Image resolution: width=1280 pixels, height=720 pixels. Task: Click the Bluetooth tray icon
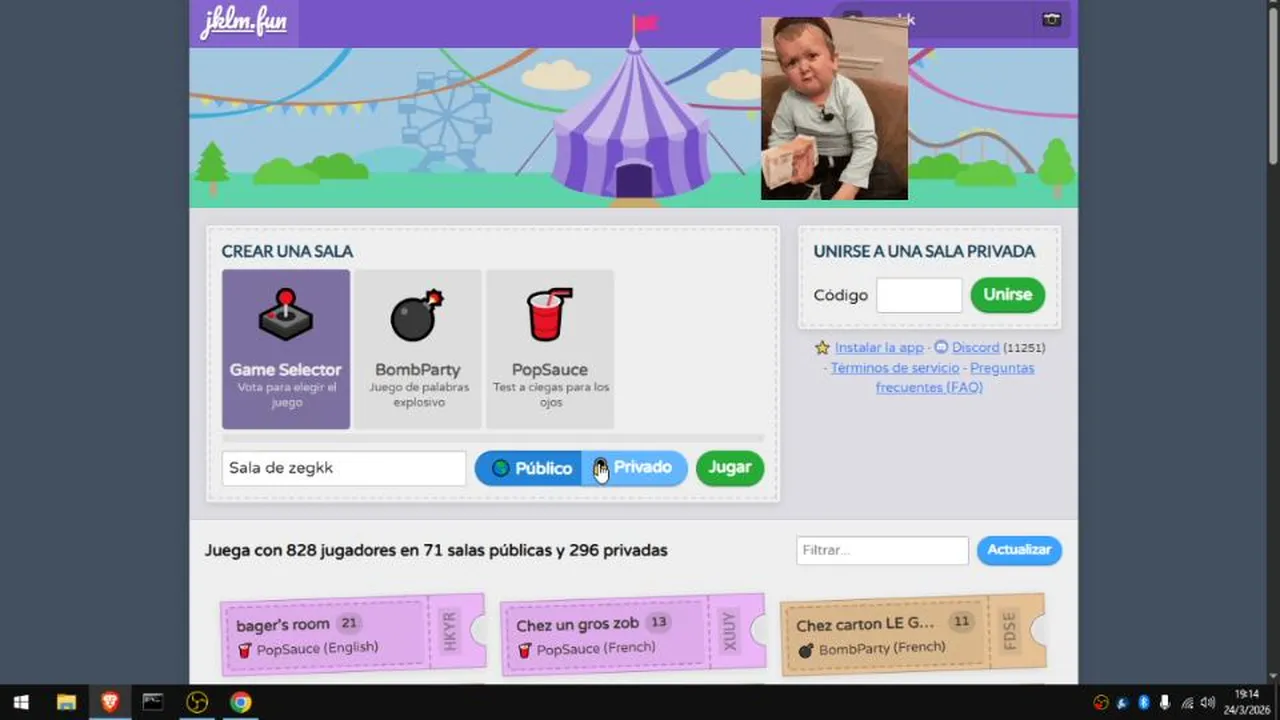coord(1144,703)
